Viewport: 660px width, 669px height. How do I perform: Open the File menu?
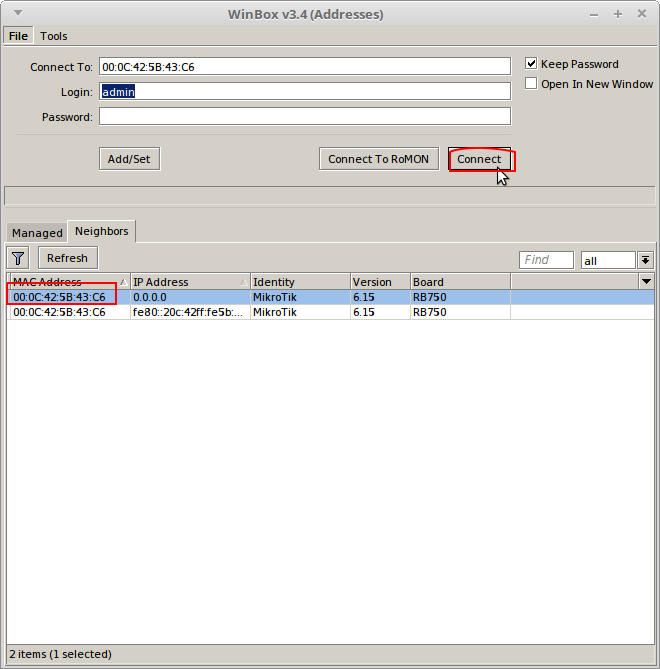(18, 36)
